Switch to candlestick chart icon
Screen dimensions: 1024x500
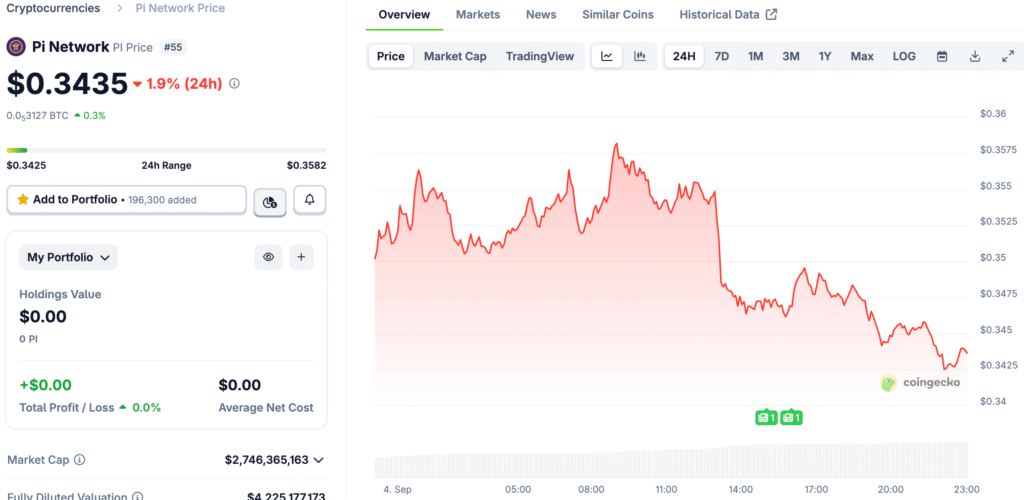pyautogui.click(x=640, y=56)
